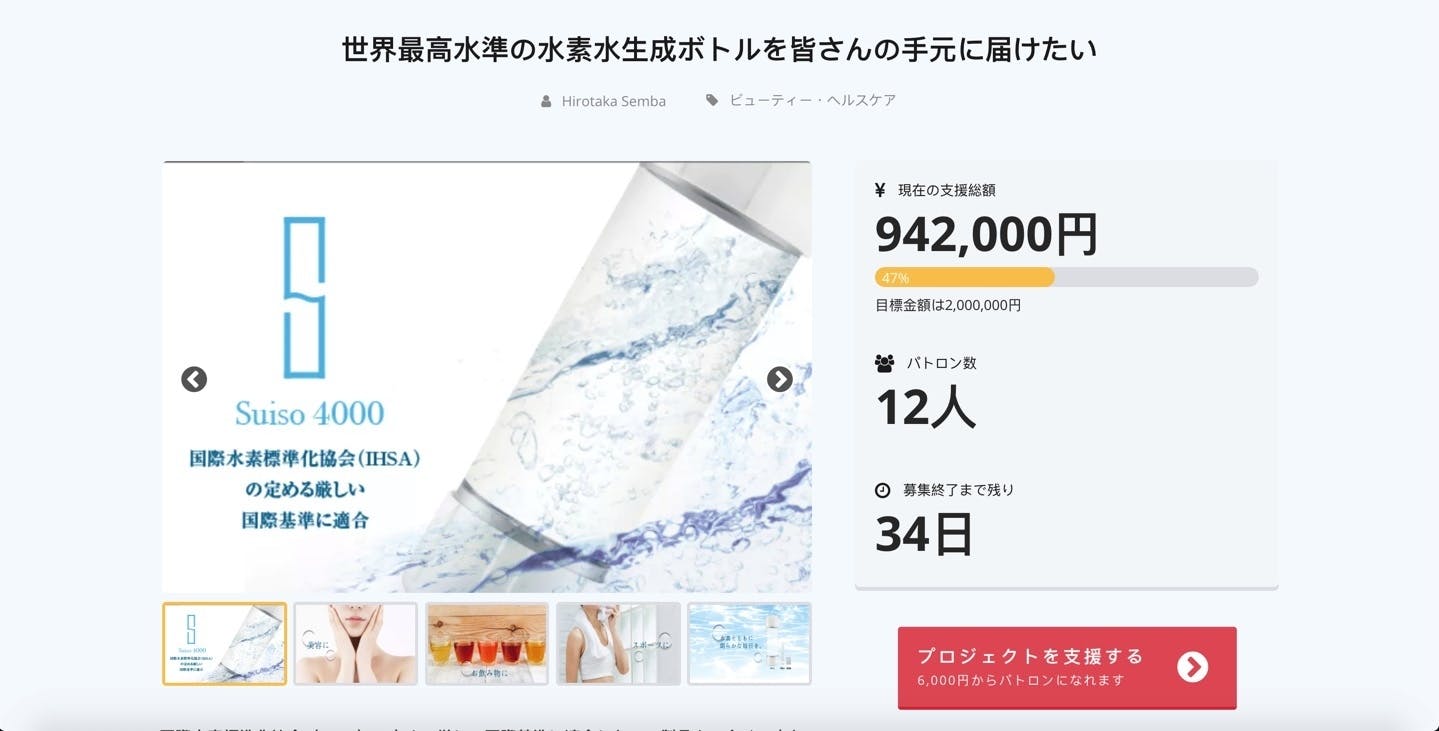Image resolution: width=1439 pixels, height=731 pixels.
Task: Click the patrons group icon next to パトロン数
Action: pyautogui.click(x=885, y=363)
